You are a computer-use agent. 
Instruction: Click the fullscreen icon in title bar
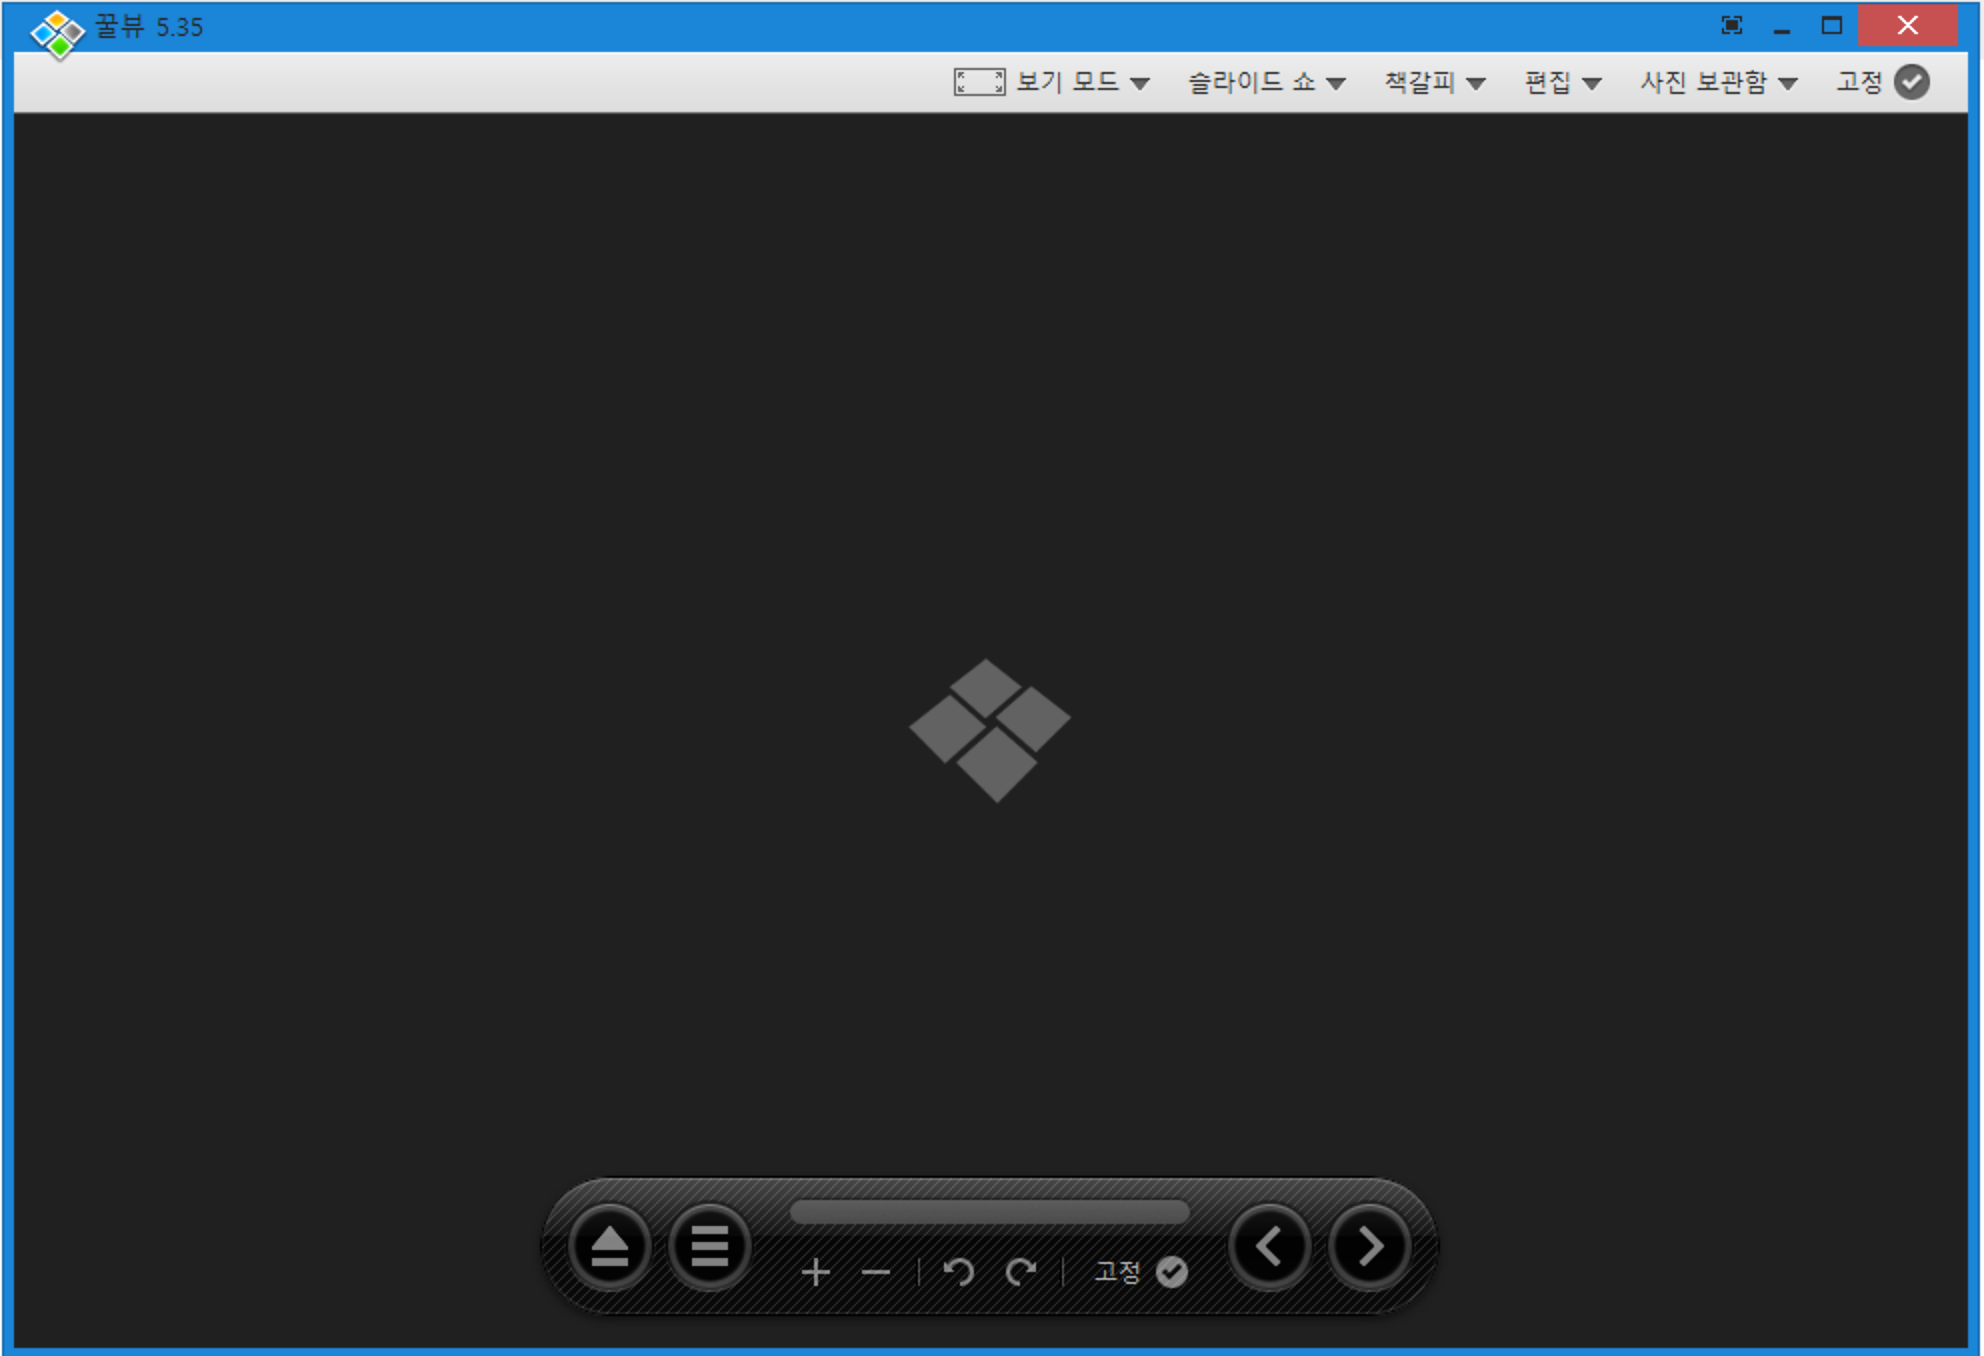pos(1731,26)
